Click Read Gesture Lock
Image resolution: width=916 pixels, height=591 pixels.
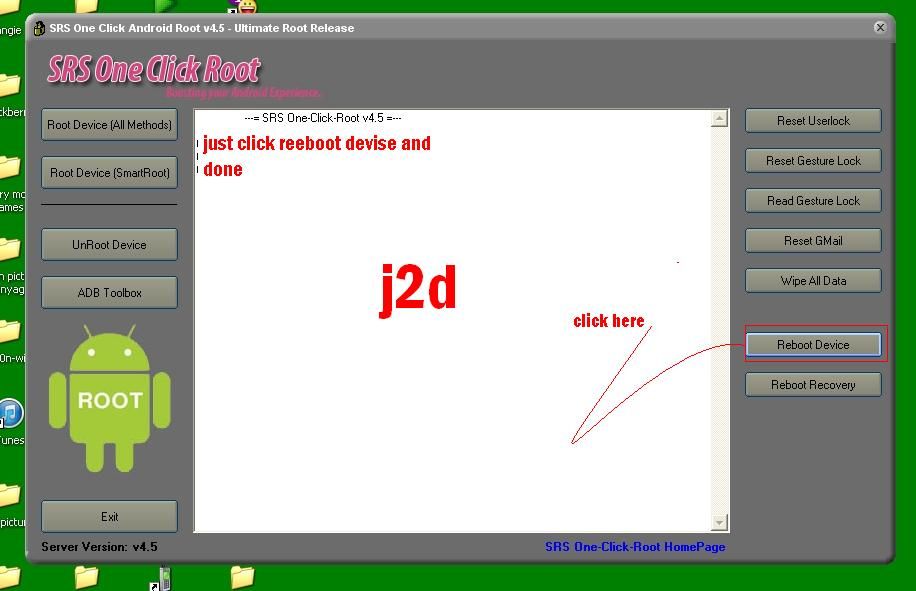(813, 201)
